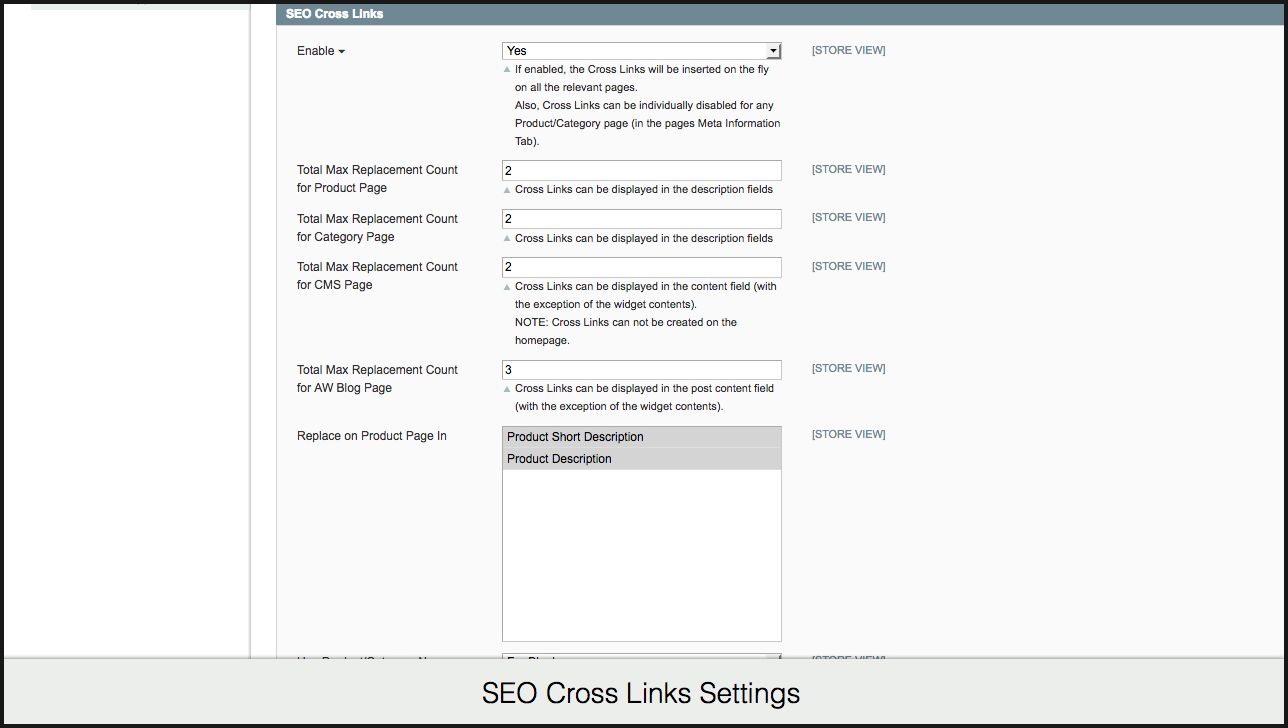Click into the CMS Page max replacement count field
This screenshot has width=1288, height=728.
pyautogui.click(x=641, y=267)
